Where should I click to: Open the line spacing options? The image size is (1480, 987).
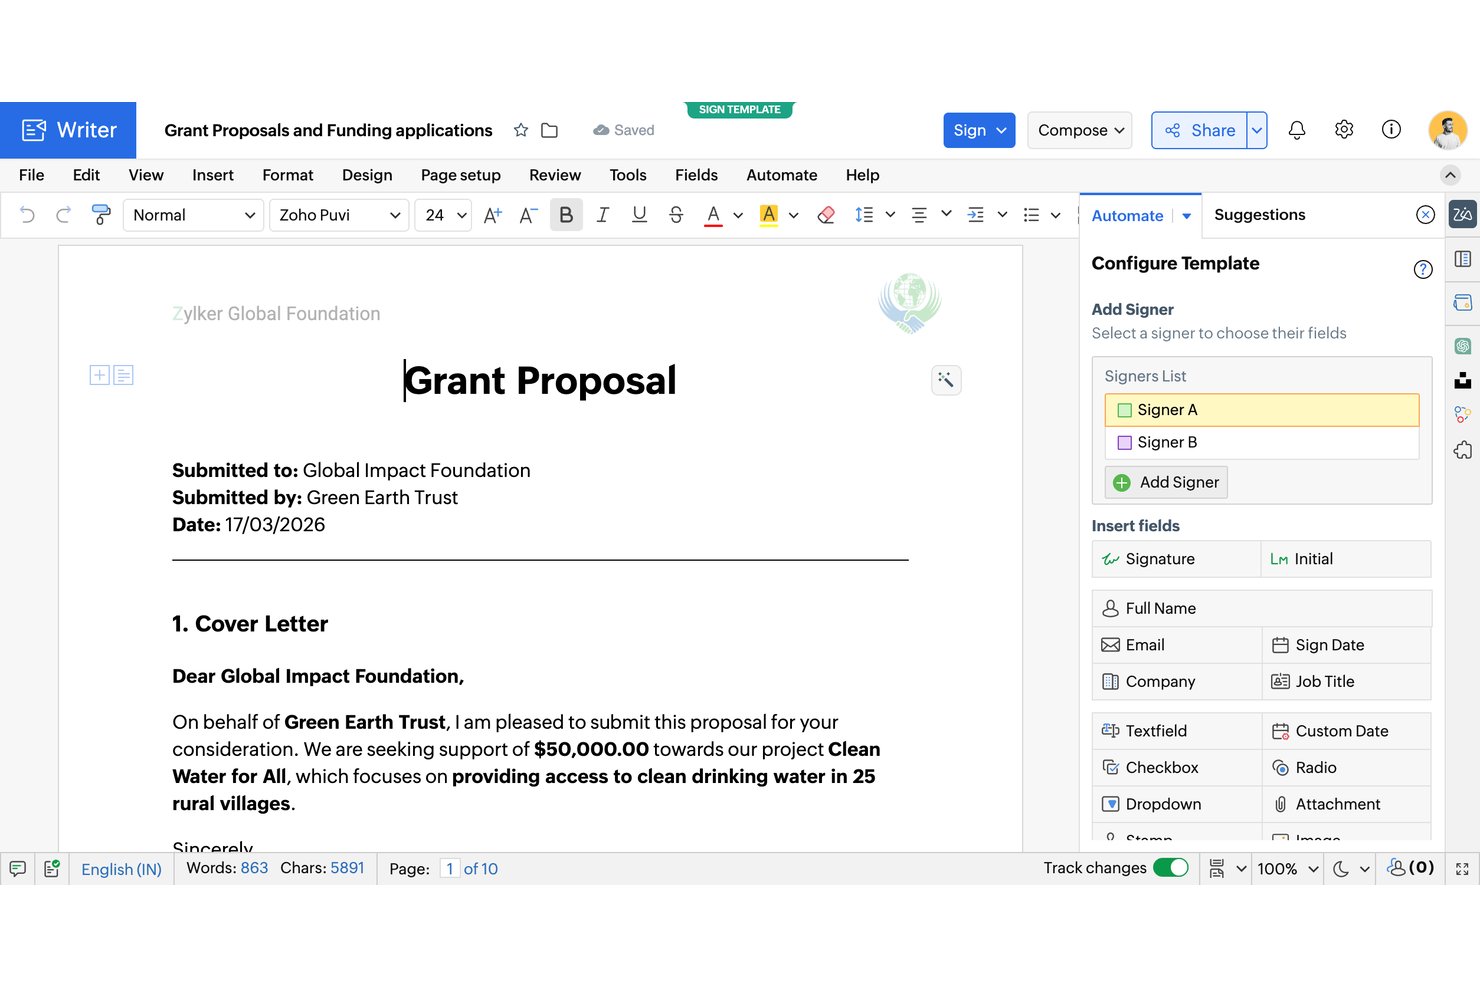(x=864, y=215)
